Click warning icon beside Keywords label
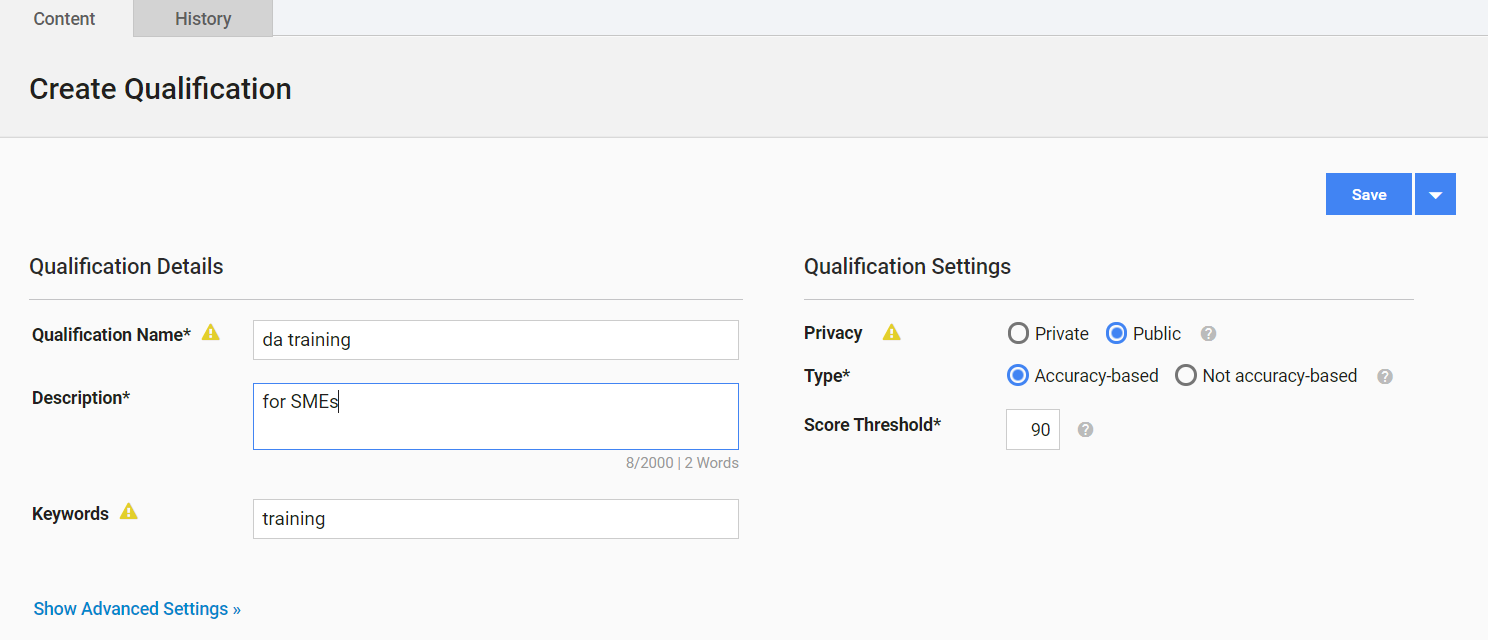Image resolution: width=1488 pixels, height=640 pixels. coord(128,512)
